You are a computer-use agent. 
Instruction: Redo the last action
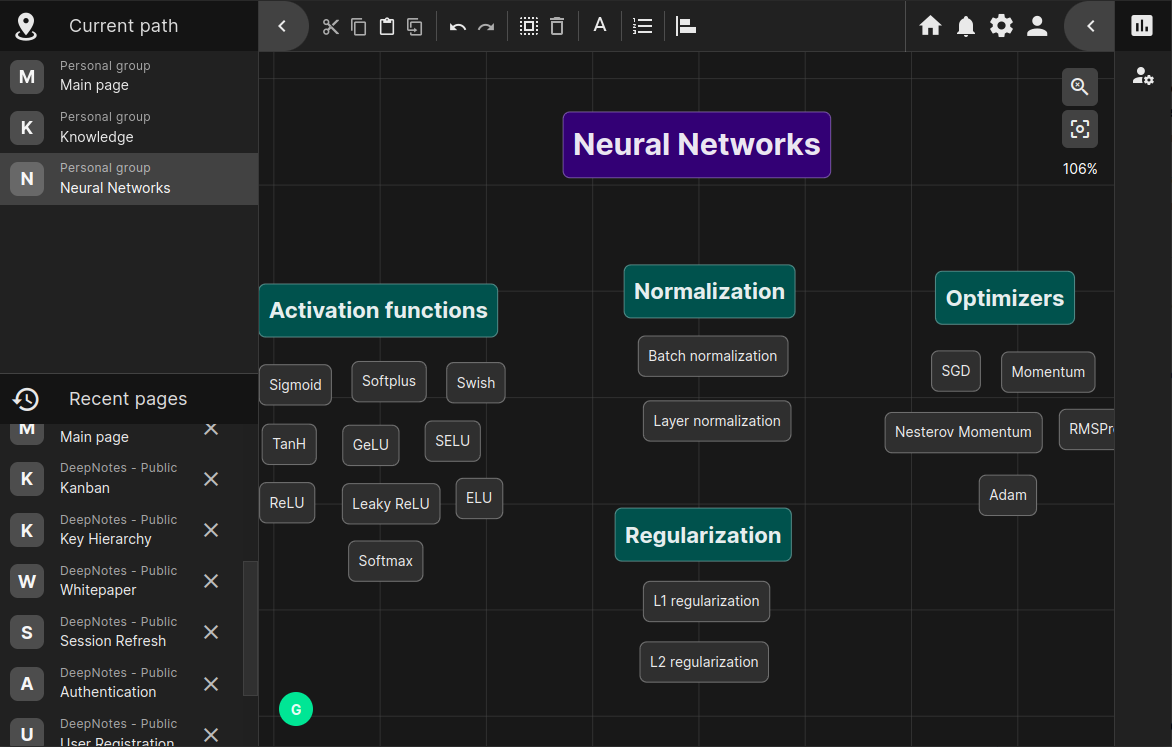click(486, 27)
